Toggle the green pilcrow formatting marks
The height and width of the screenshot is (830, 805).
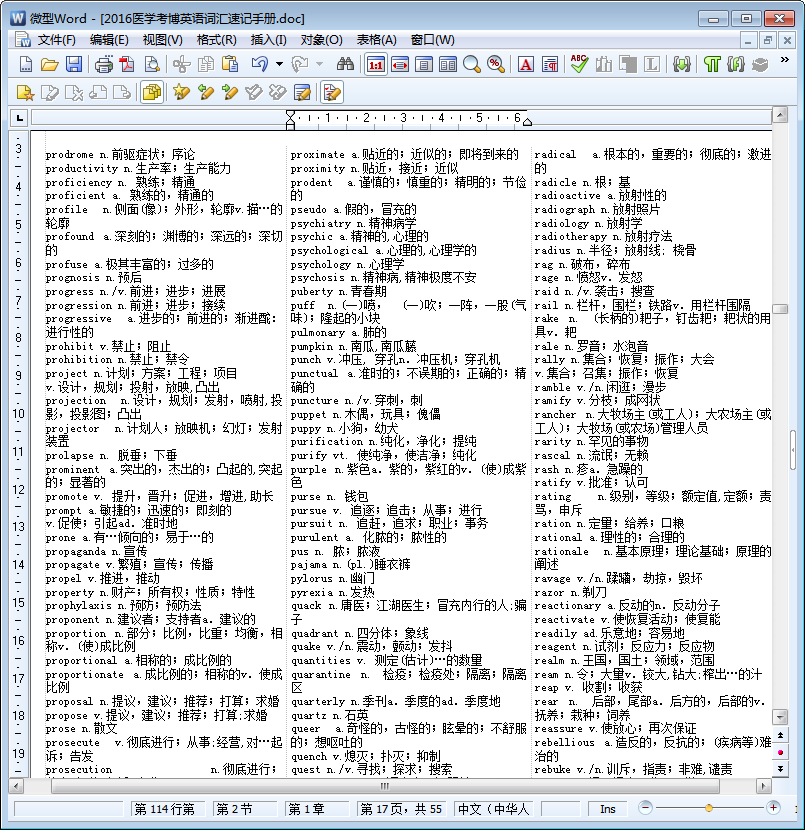coord(712,65)
